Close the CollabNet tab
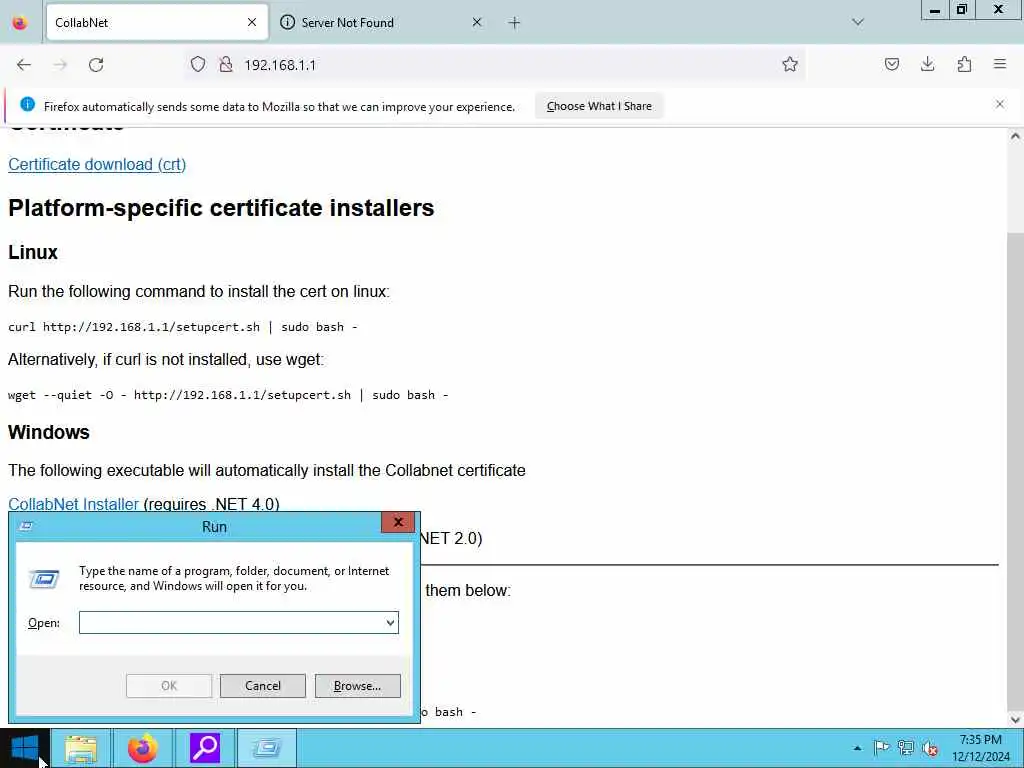The height and width of the screenshot is (768, 1024). [x=251, y=22]
